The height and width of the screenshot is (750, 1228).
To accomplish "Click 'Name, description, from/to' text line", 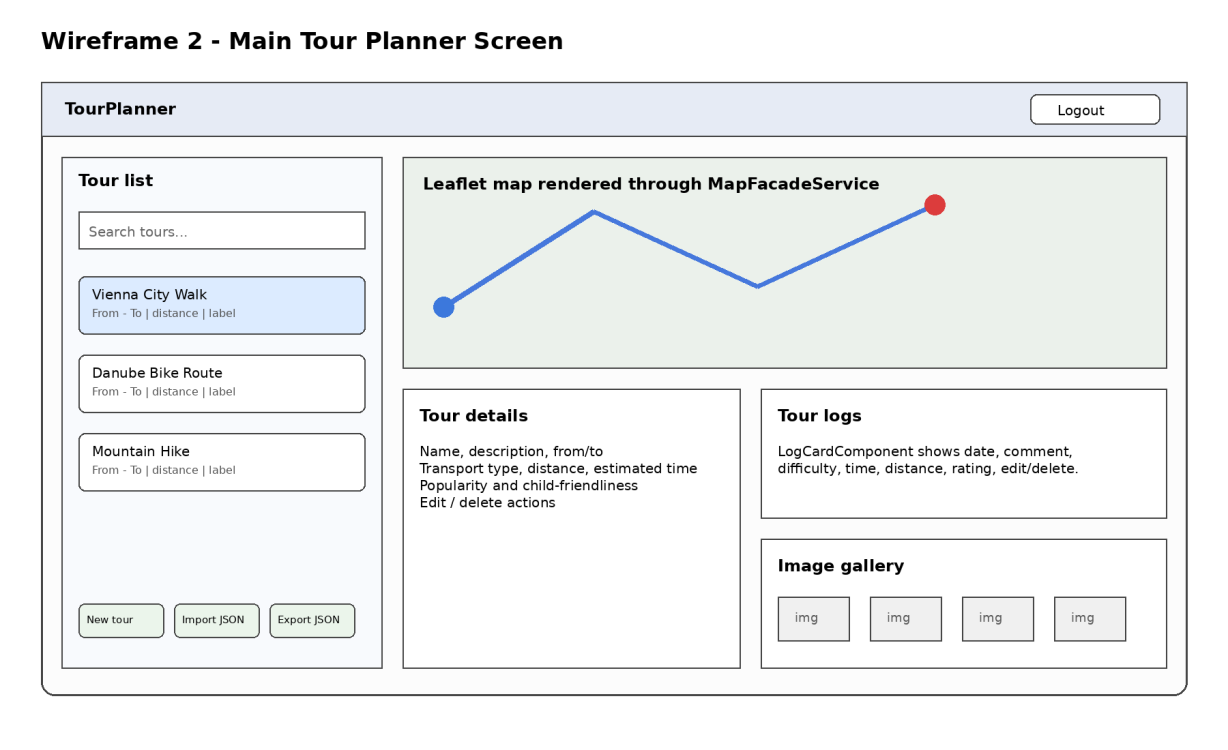I will (x=512, y=452).
